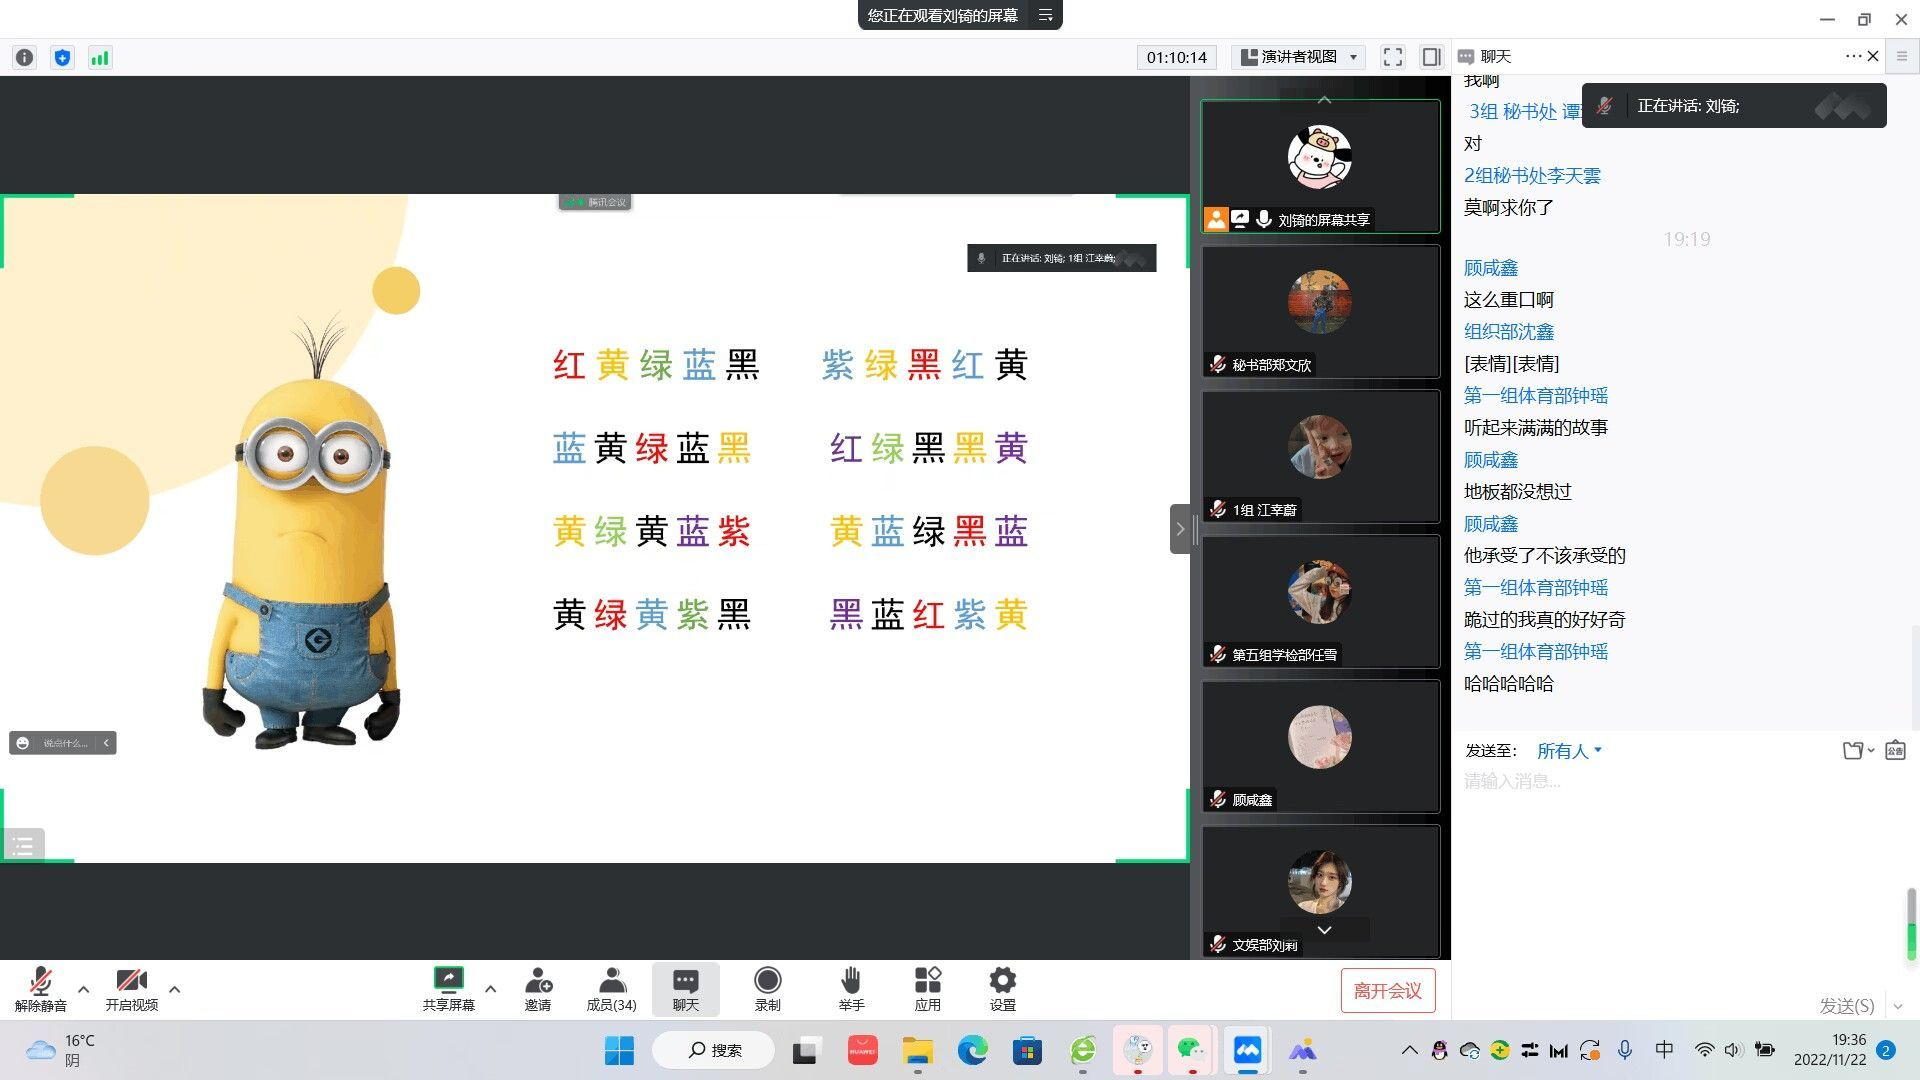
Task: Open File Explorer from taskbar
Action: (x=917, y=1050)
